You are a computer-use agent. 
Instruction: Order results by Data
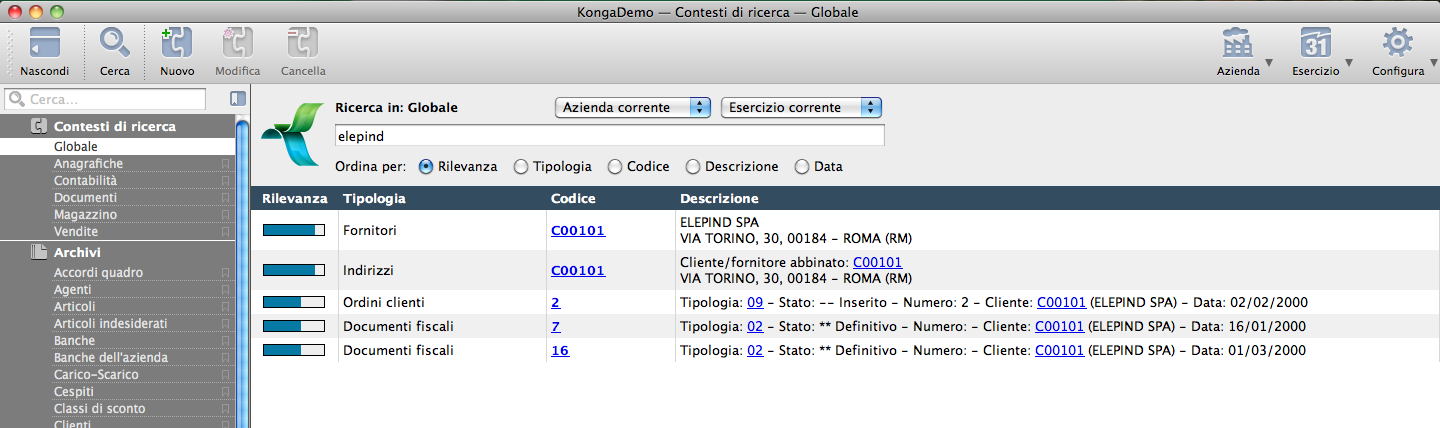pos(802,167)
